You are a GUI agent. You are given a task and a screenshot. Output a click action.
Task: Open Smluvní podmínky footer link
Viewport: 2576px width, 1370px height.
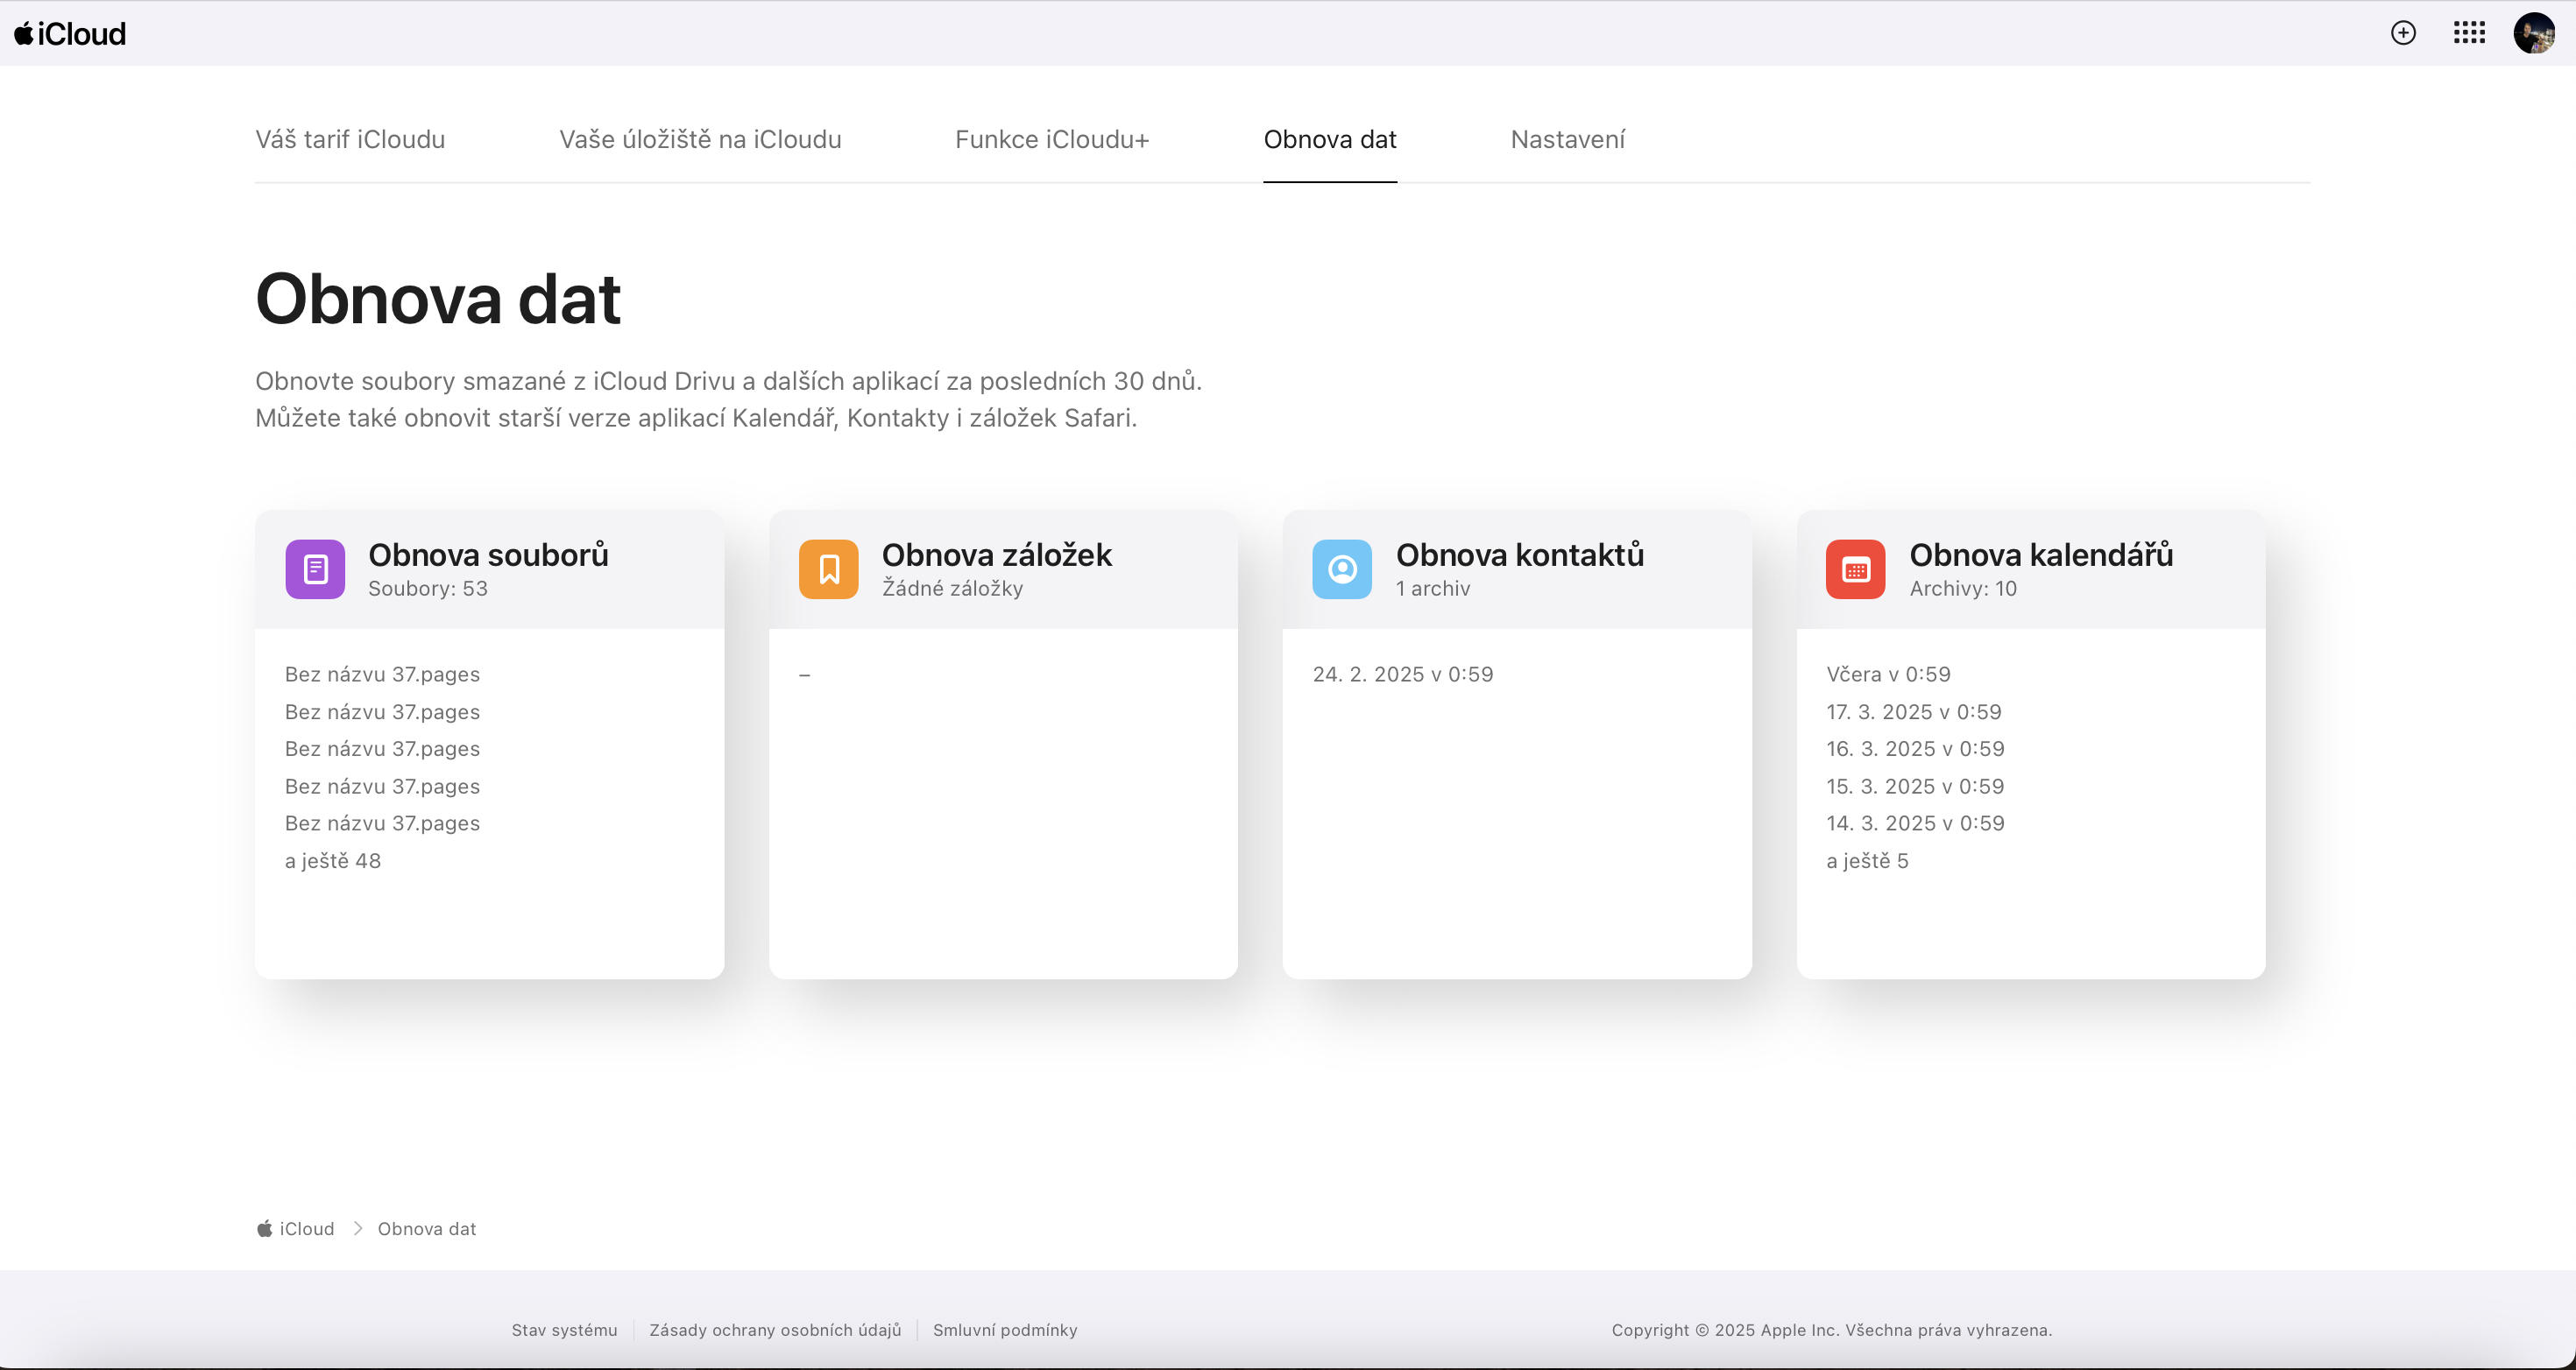click(x=1005, y=1330)
